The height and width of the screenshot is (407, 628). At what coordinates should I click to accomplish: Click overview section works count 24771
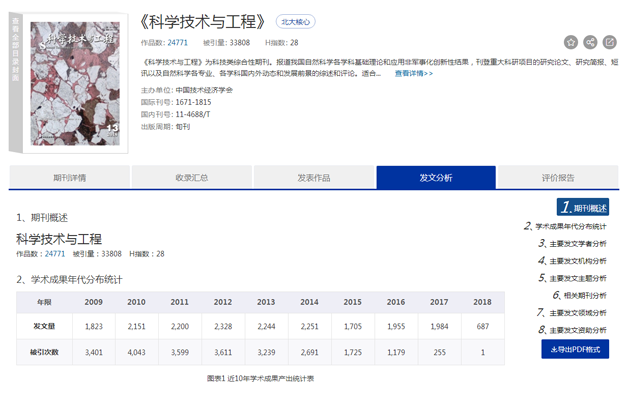(55, 254)
